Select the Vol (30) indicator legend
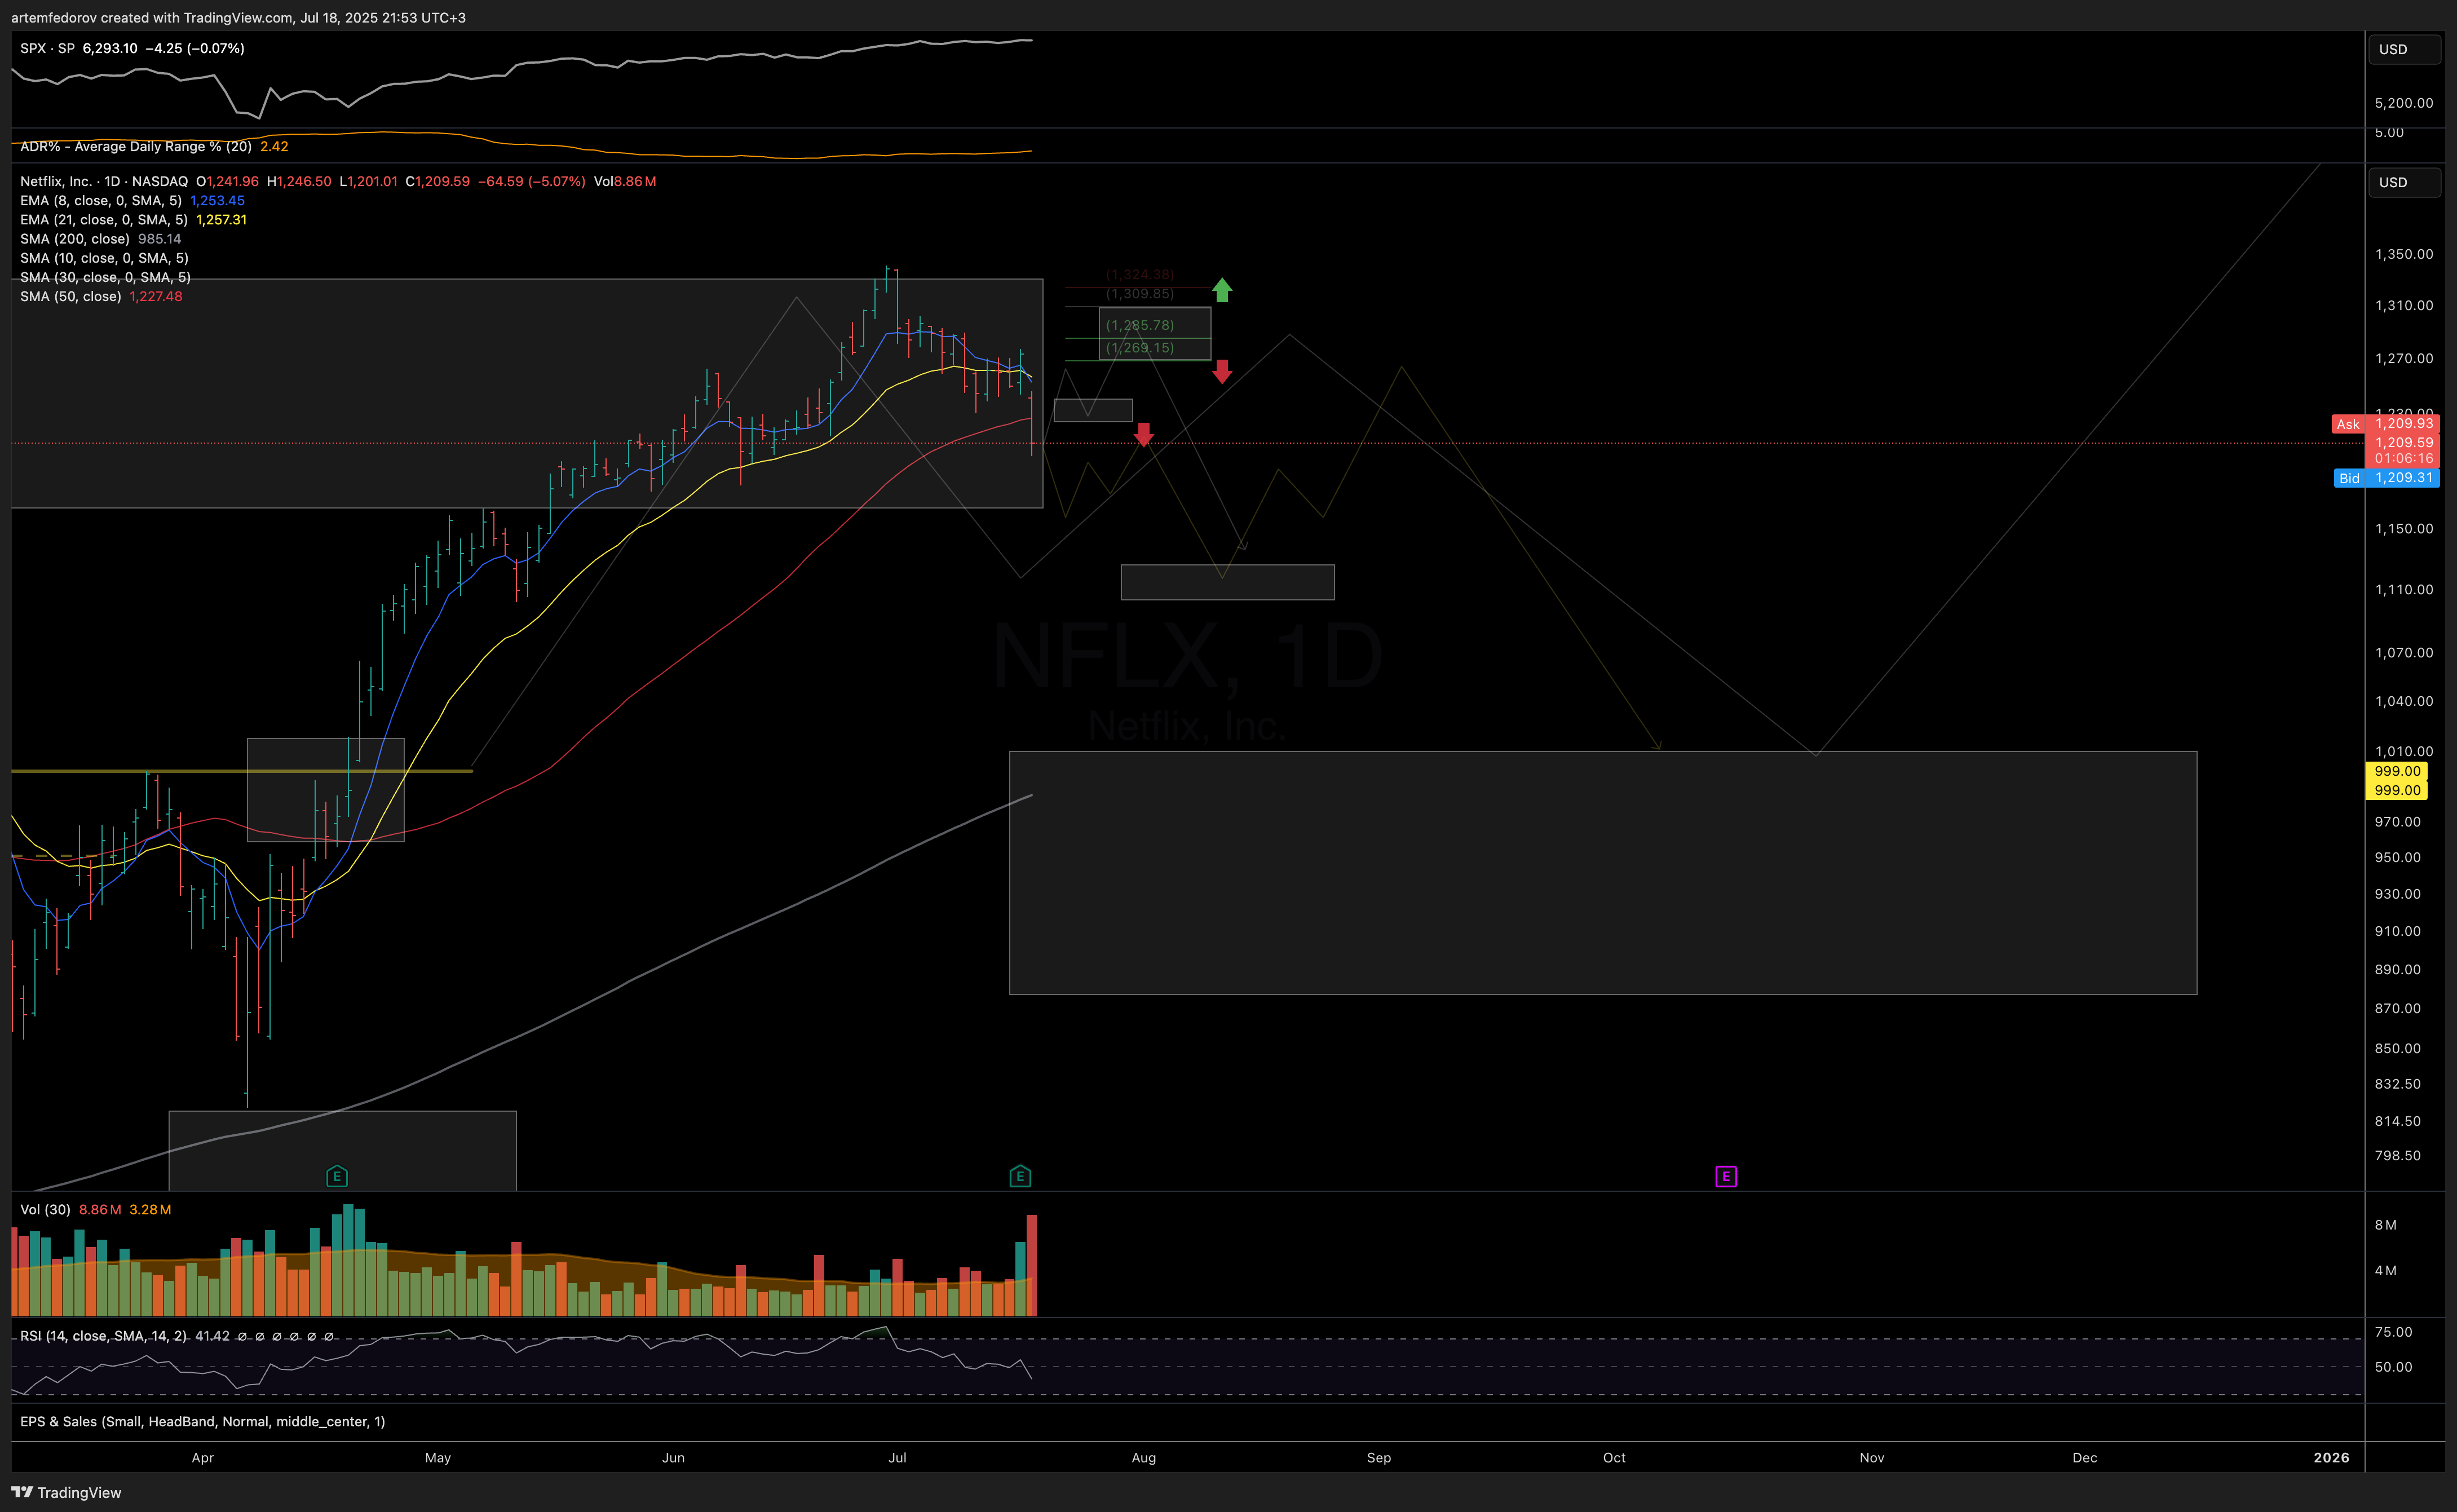Image resolution: width=2457 pixels, height=1512 pixels. pyautogui.click(x=45, y=1209)
